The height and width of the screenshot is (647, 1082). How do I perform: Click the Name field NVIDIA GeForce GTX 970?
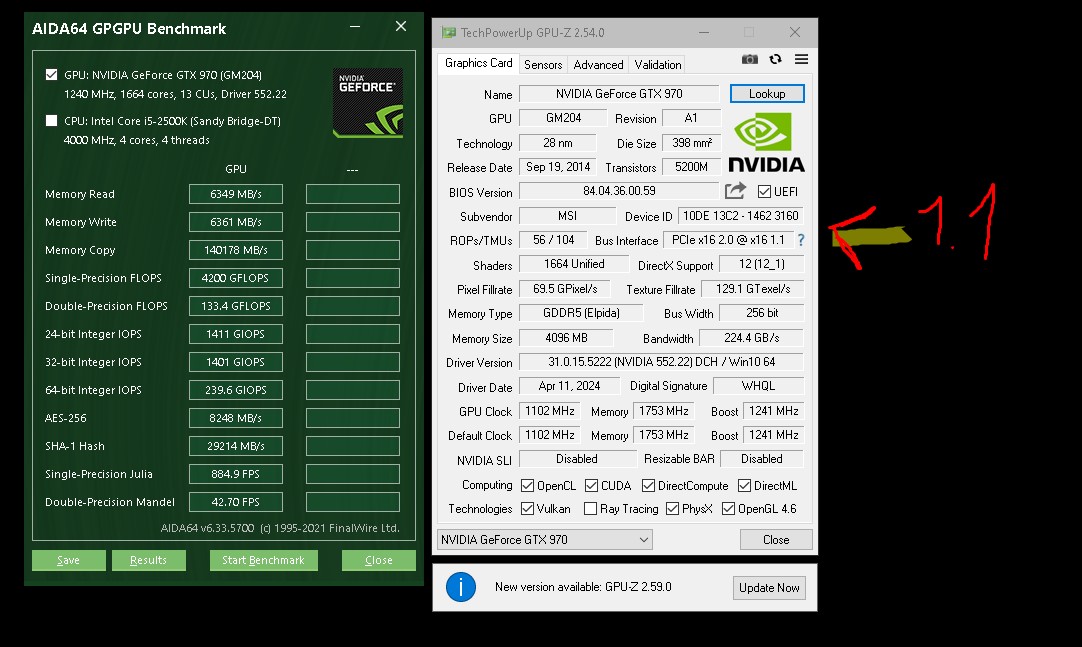coord(619,94)
